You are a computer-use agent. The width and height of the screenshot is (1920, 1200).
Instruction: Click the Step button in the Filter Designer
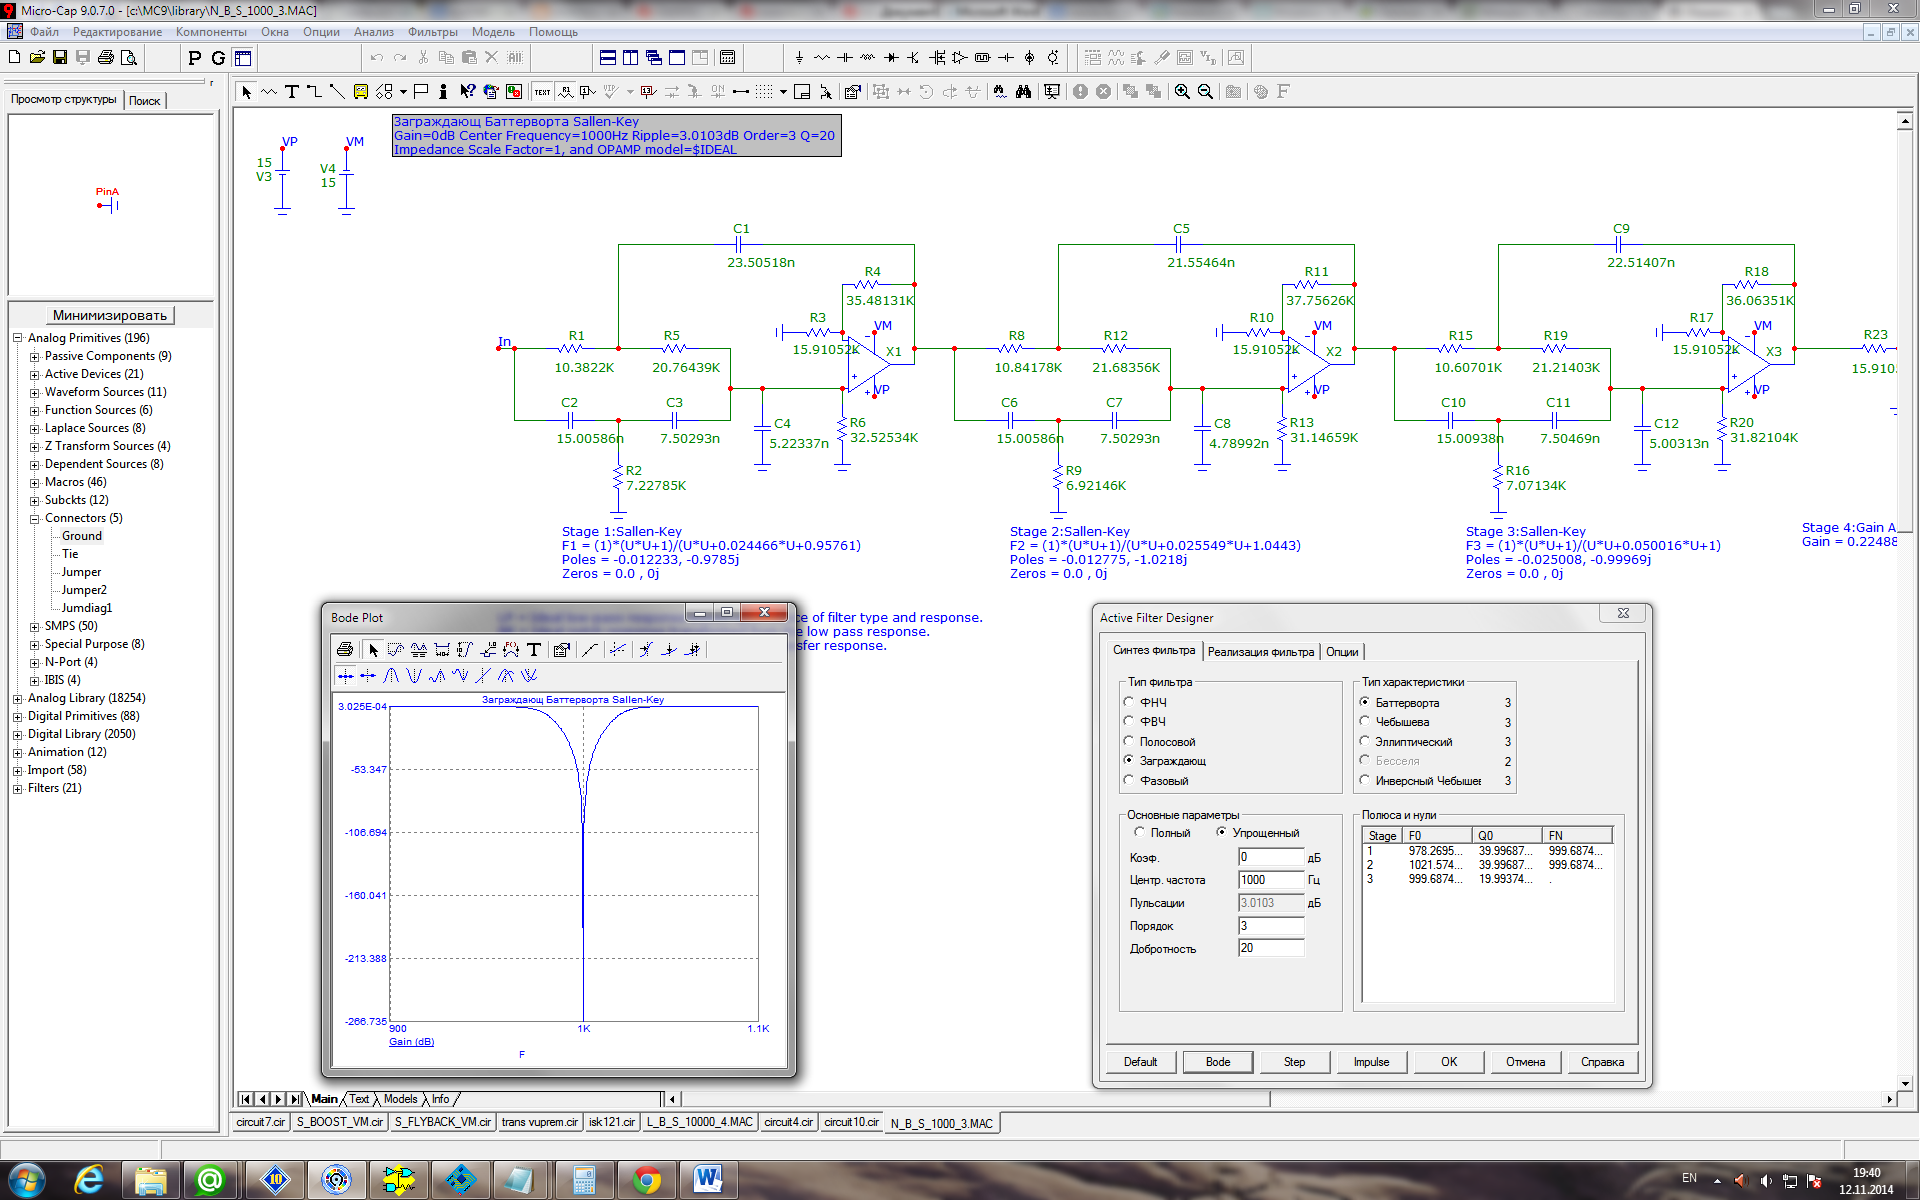point(1294,1062)
